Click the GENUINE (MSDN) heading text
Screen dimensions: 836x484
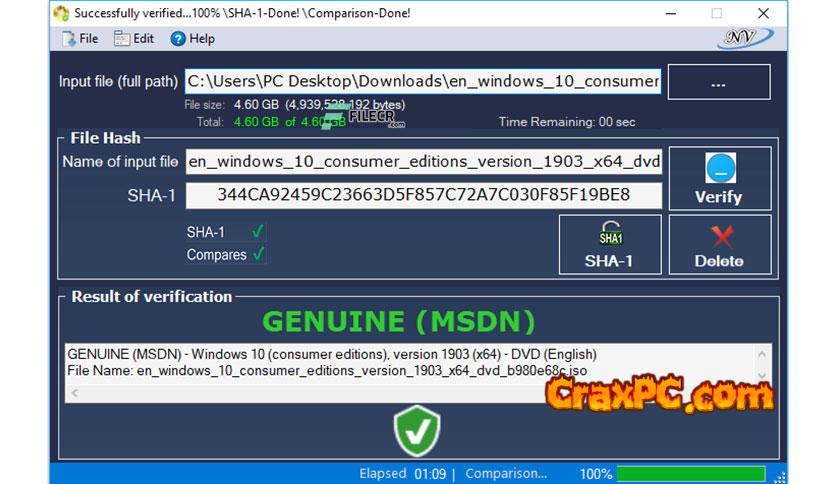[399, 321]
